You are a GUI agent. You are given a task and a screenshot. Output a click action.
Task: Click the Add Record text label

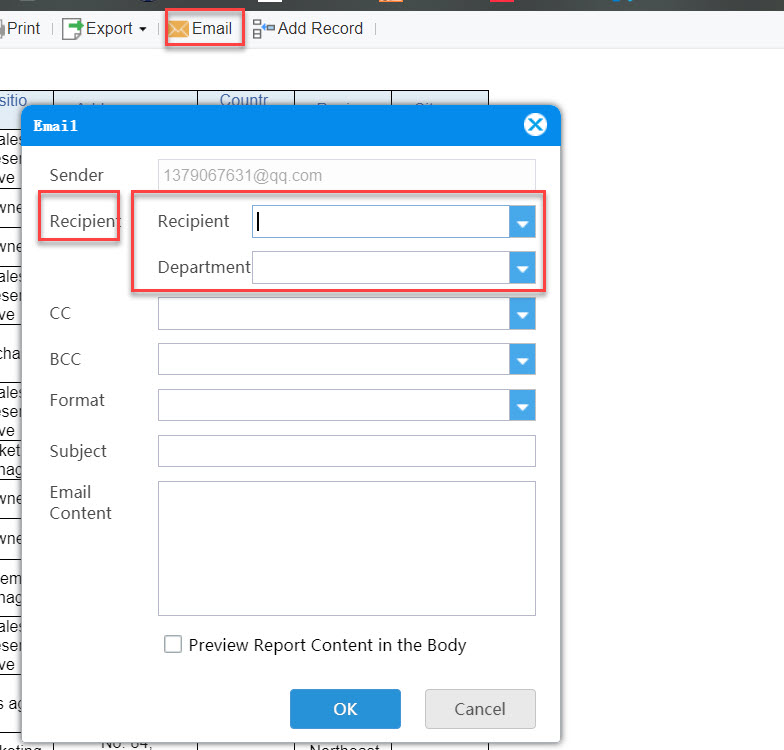(x=320, y=28)
